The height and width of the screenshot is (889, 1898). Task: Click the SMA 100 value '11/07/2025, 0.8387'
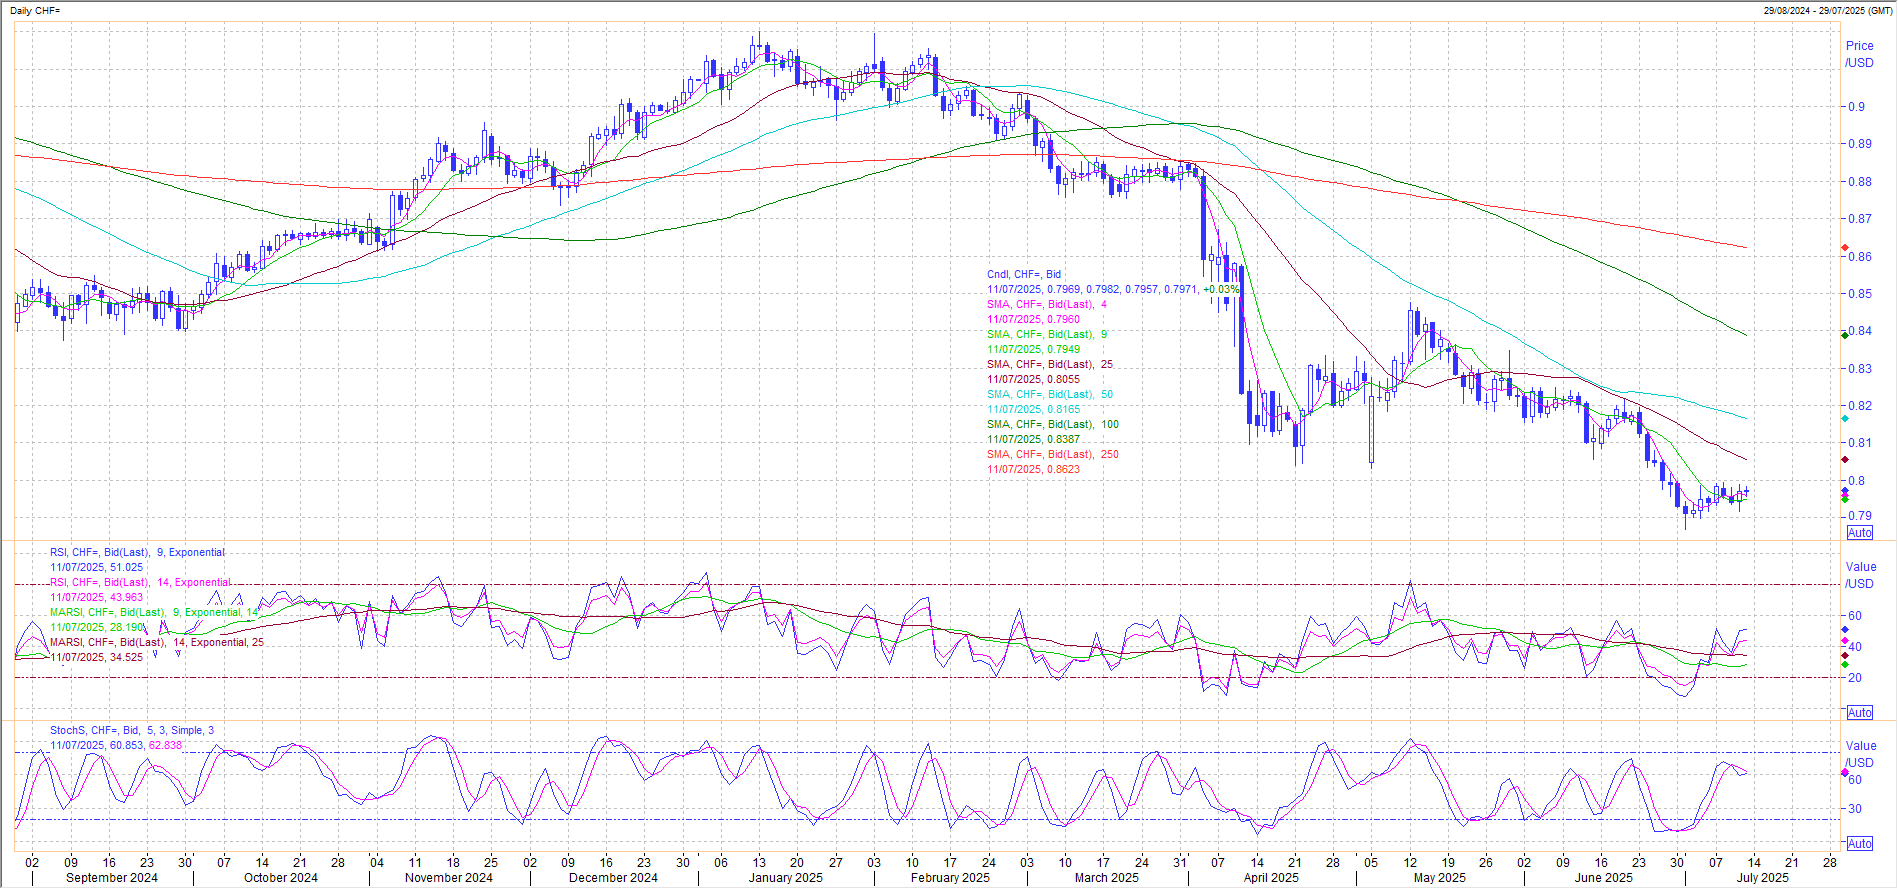[x=1034, y=439]
